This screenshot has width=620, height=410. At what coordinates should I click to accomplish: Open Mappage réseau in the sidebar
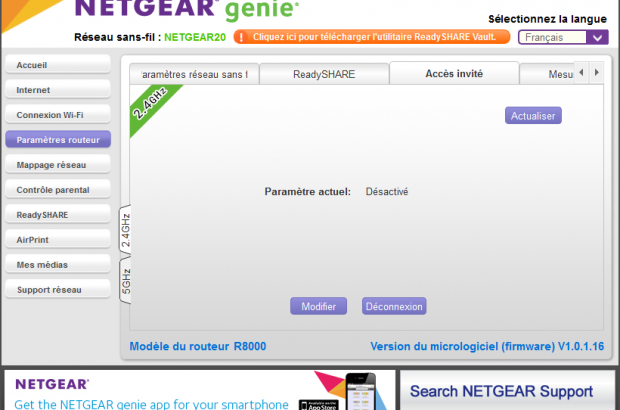click(57, 165)
